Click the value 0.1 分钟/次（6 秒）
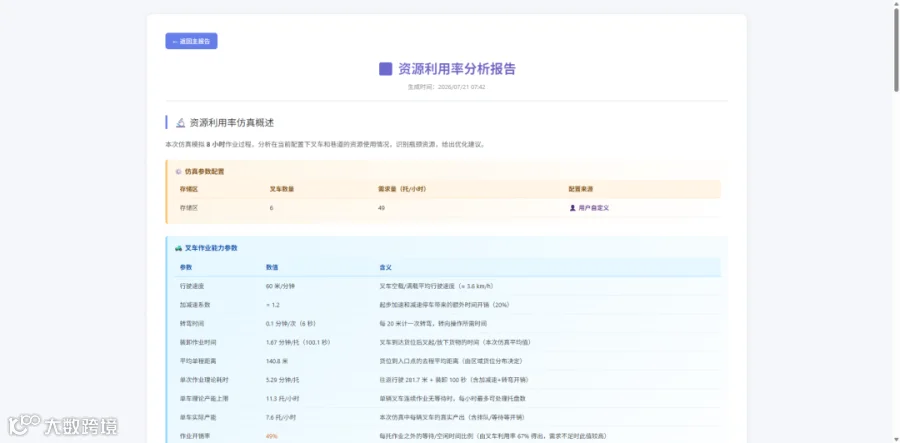 pos(291,324)
